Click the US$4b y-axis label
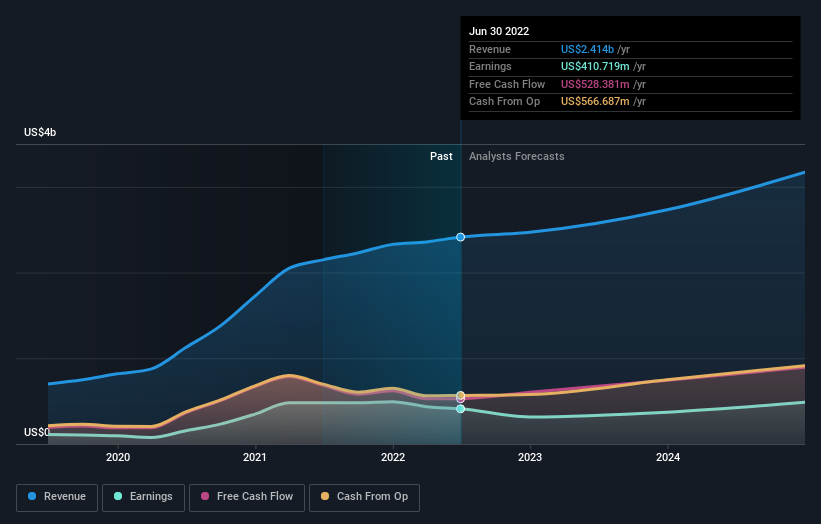This screenshot has height=524, width=821. [40, 132]
